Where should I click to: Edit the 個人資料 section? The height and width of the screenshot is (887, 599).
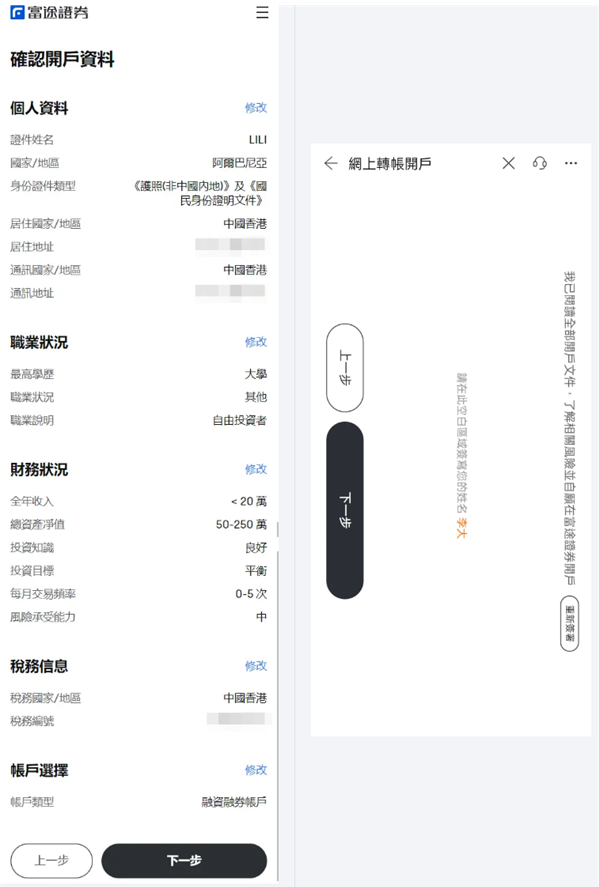click(x=256, y=107)
